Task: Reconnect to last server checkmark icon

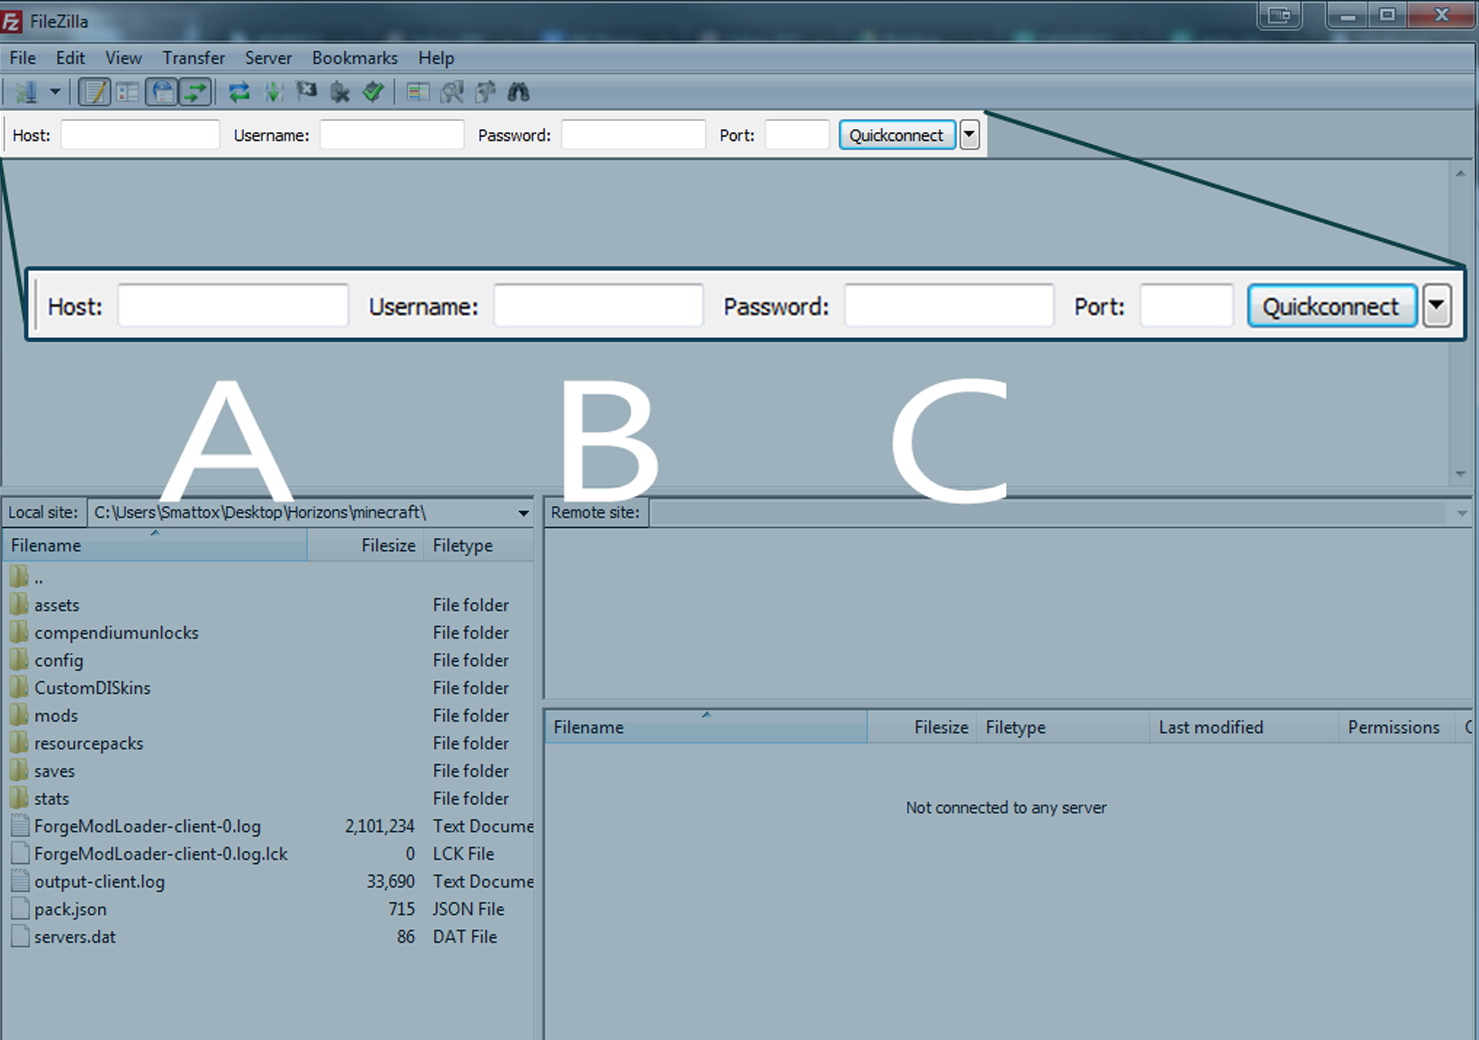Action: (374, 93)
